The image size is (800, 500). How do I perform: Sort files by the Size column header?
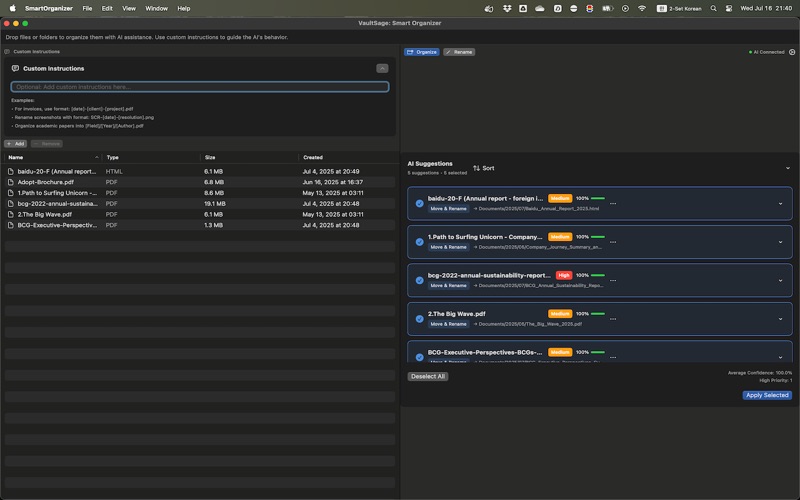point(249,157)
